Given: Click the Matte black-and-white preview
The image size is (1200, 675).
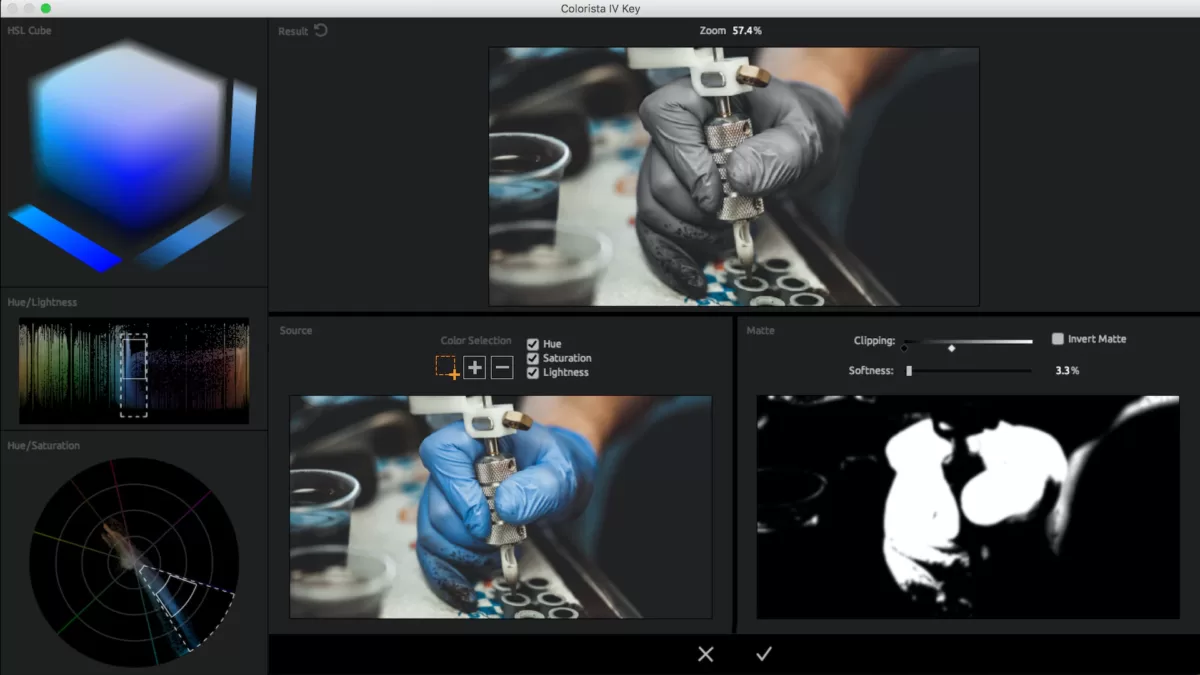Looking at the screenshot, I should click(x=968, y=507).
